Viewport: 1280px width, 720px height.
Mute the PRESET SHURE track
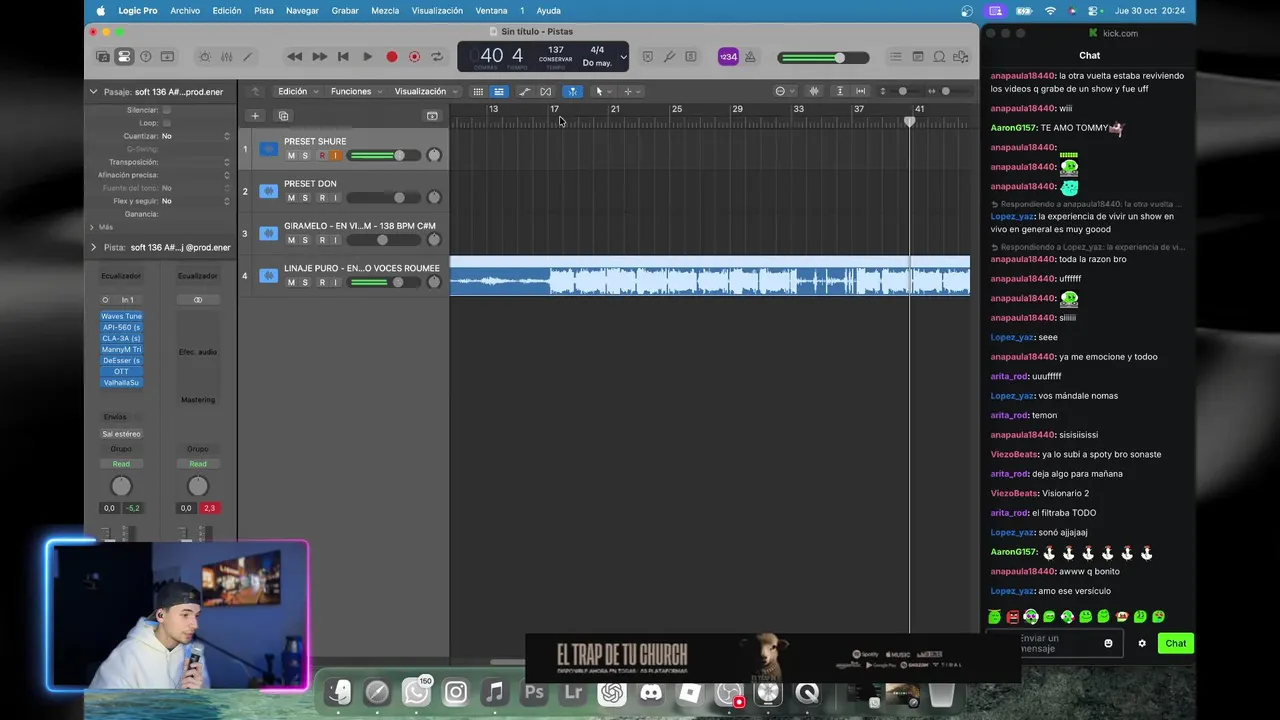point(291,156)
